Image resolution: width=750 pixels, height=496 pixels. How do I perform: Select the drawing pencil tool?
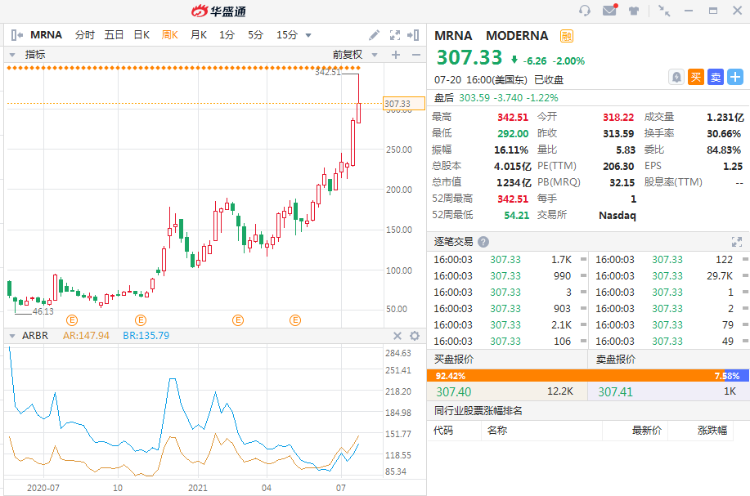(374, 35)
